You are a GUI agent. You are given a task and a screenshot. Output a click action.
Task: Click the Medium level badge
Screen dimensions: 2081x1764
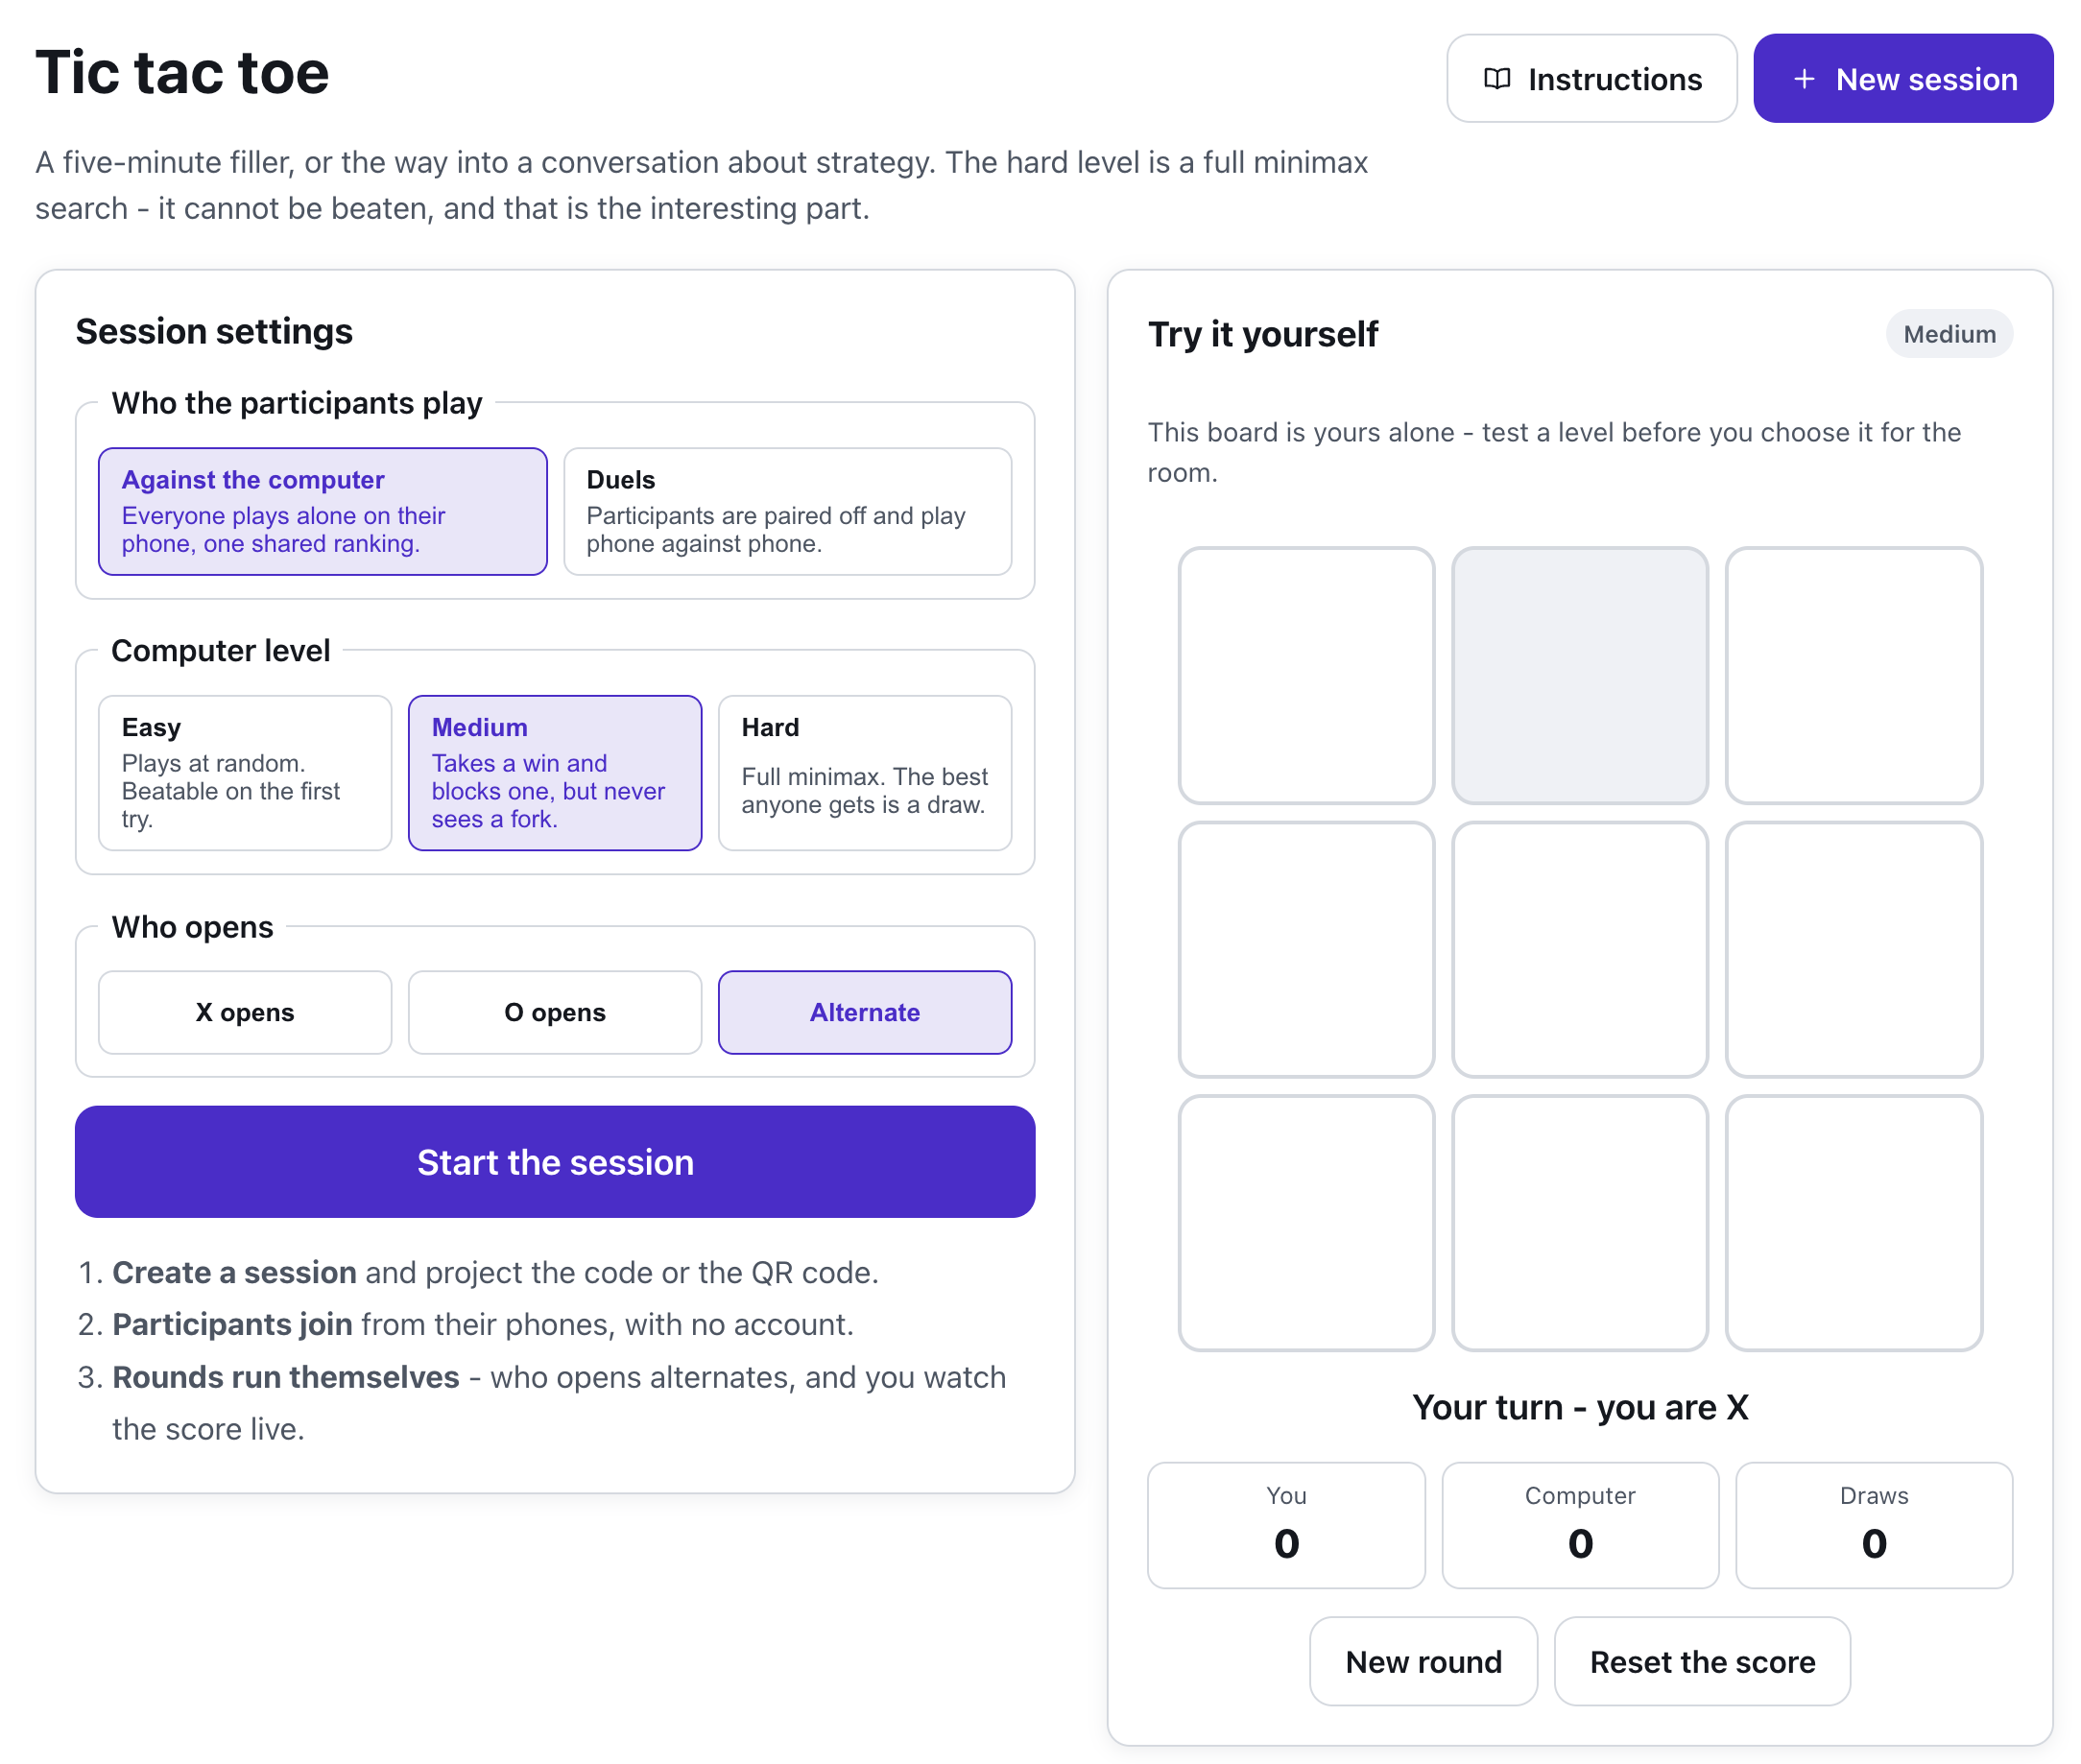pos(1949,334)
